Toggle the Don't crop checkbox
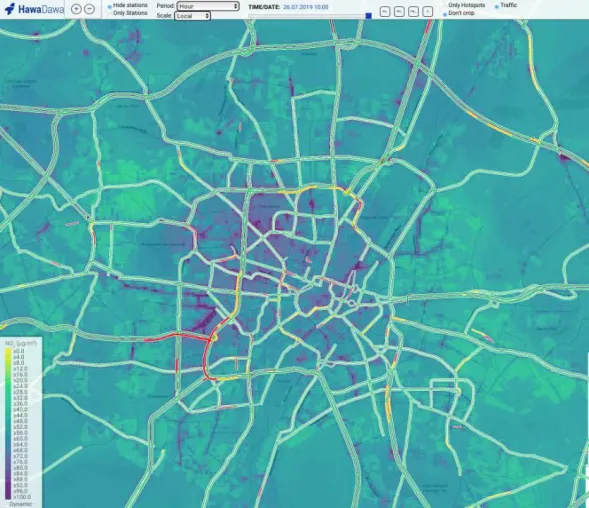The image size is (589, 508). point(445,14)
